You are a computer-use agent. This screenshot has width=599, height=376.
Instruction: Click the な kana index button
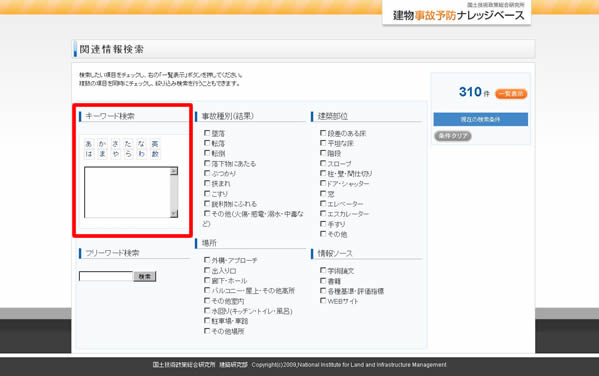point(142,144)
